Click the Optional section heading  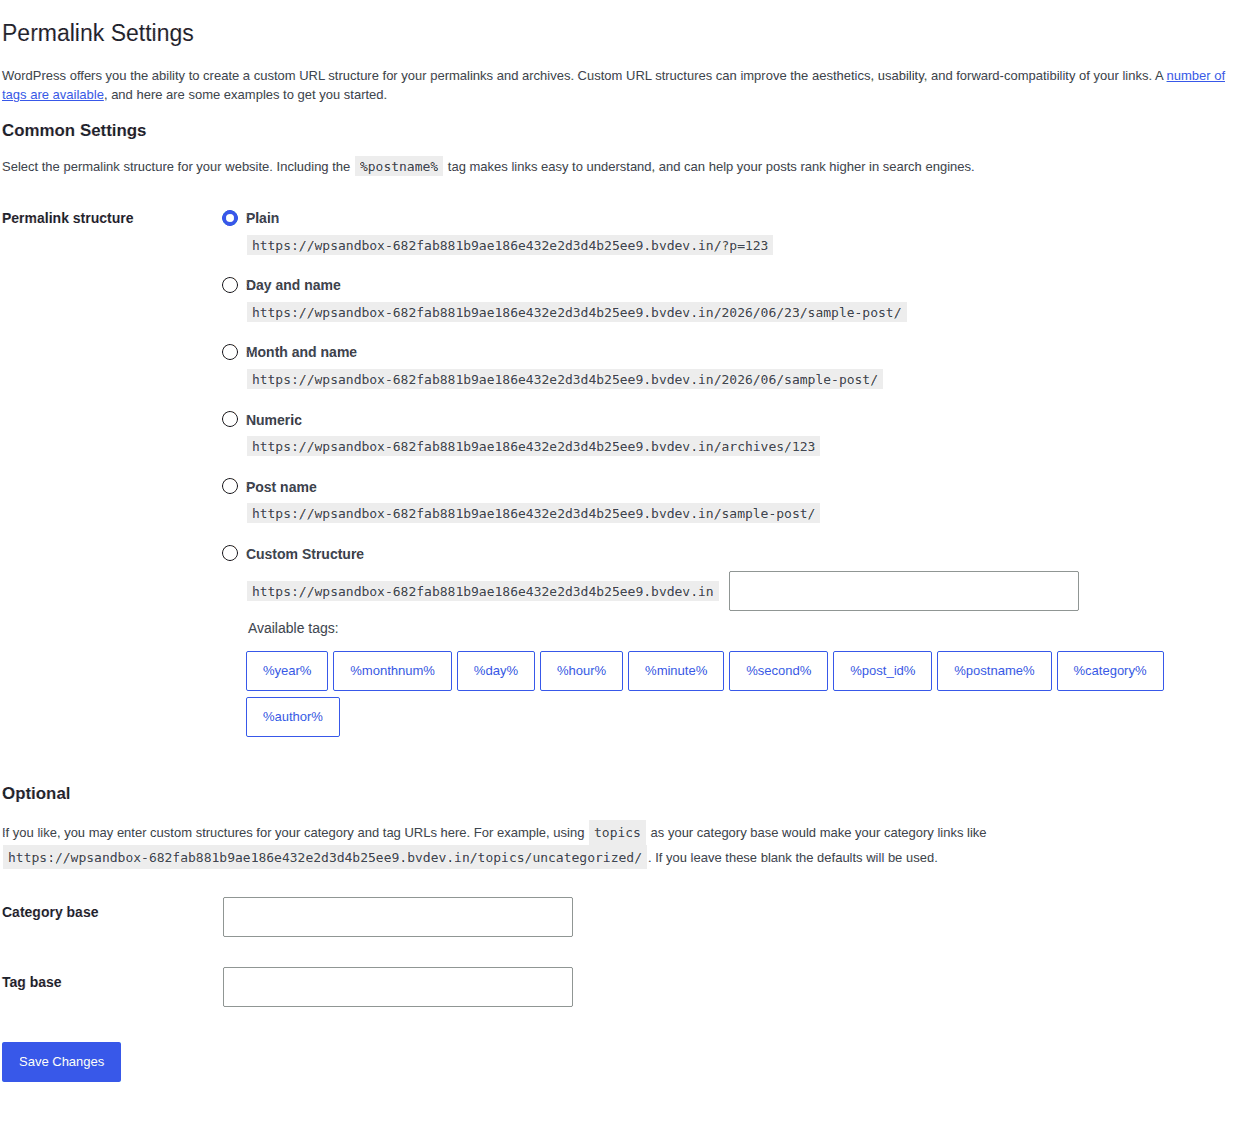tap(36, 794)
